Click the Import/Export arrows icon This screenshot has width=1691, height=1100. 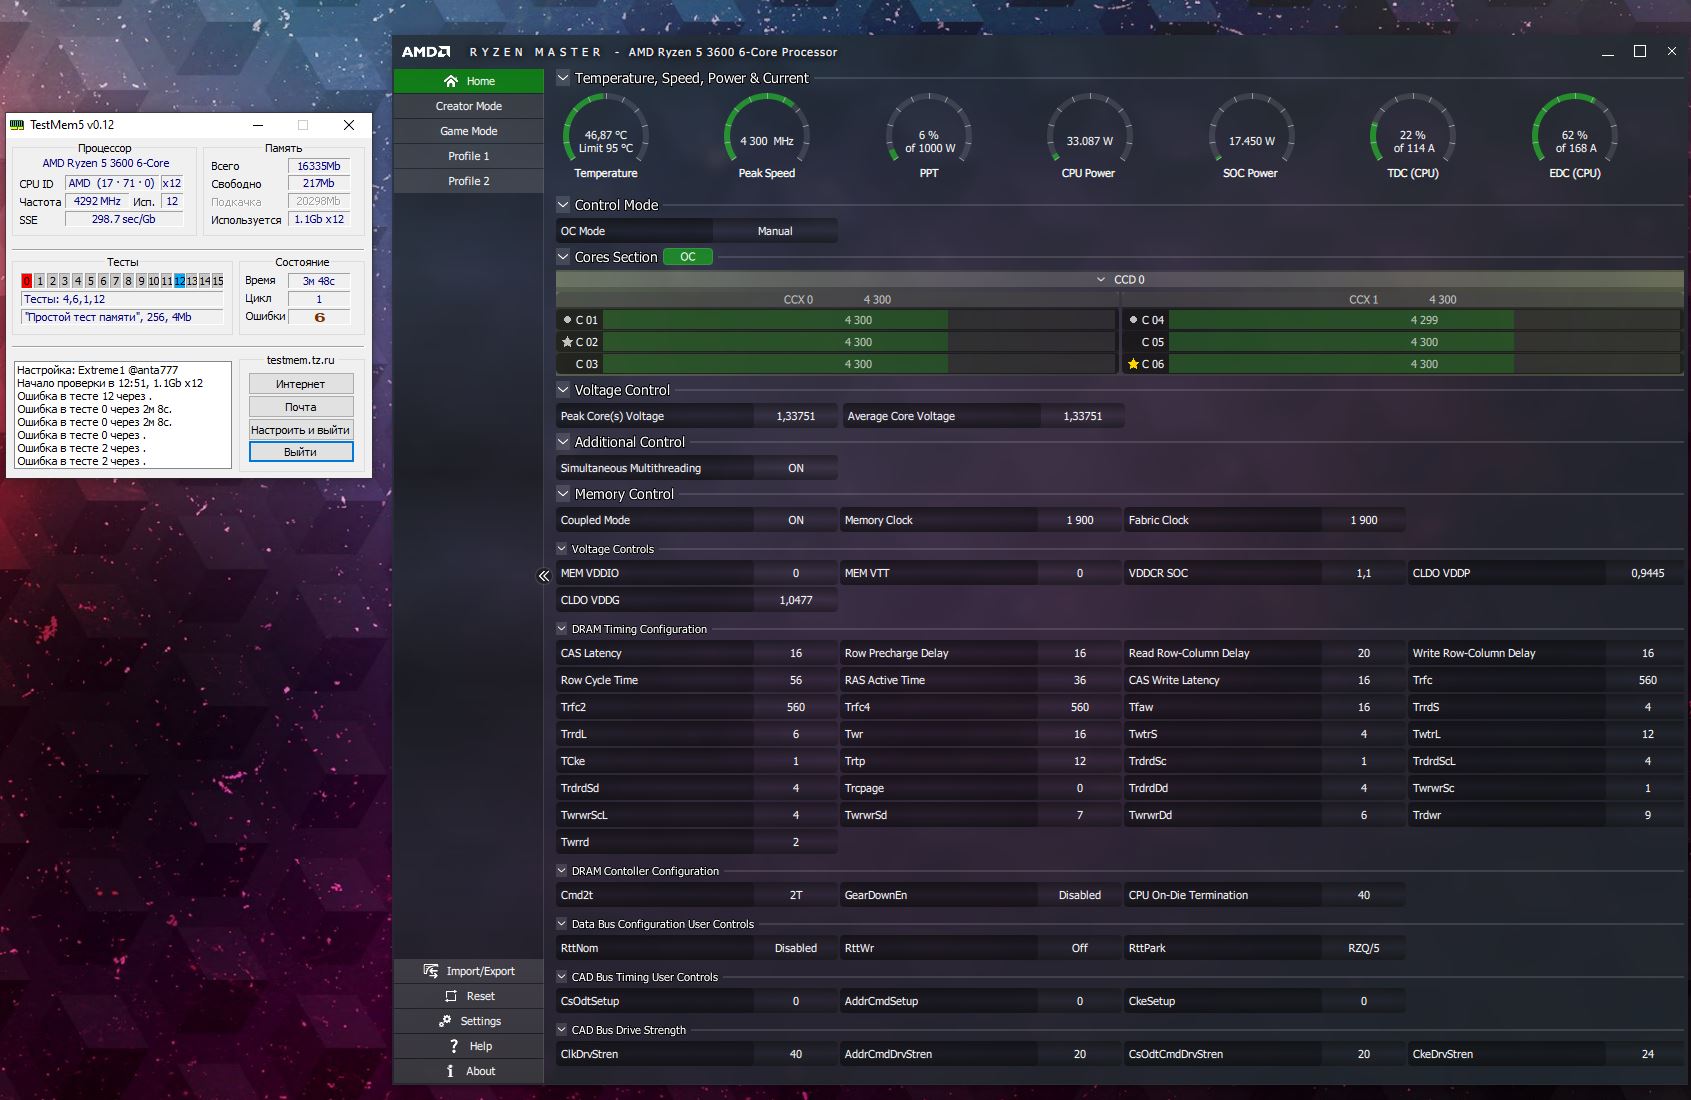coord(431,971)
